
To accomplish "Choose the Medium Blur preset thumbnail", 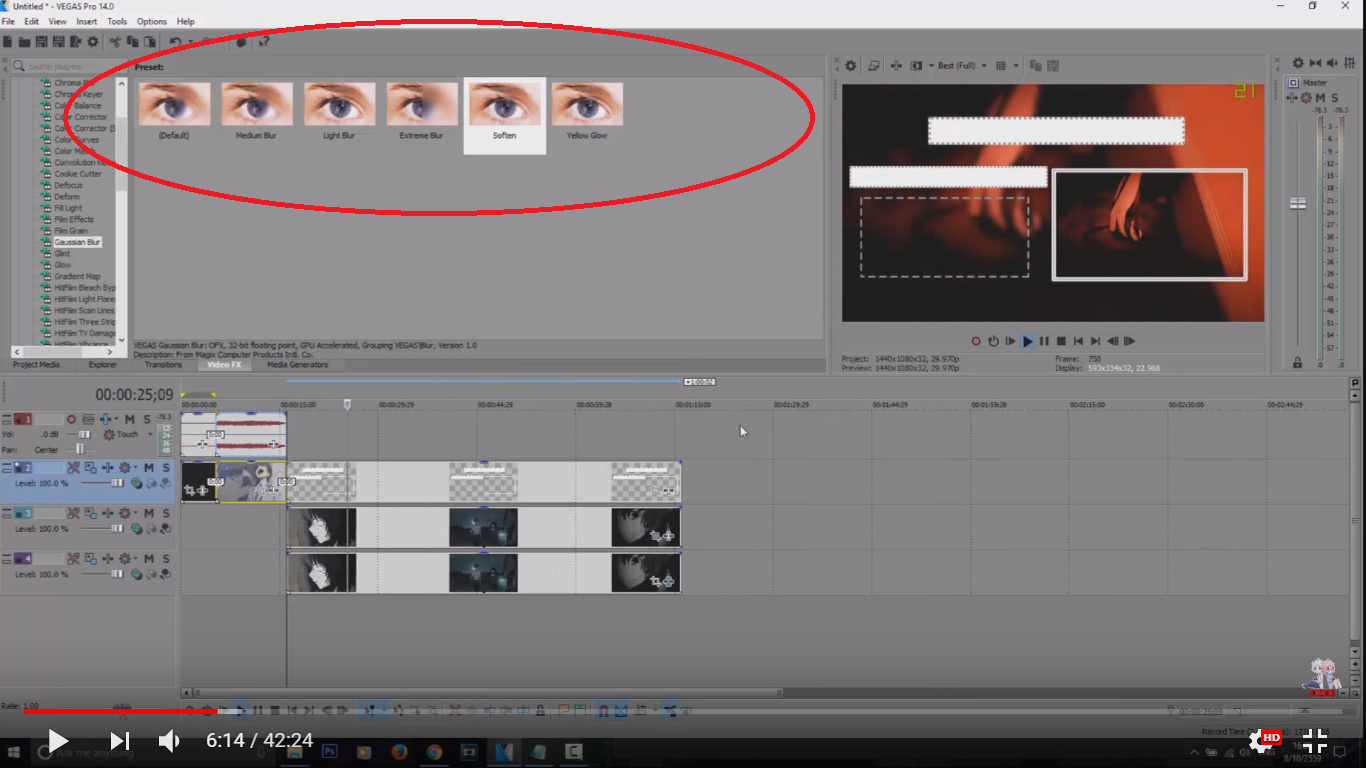I will click(x=256, y=104).
